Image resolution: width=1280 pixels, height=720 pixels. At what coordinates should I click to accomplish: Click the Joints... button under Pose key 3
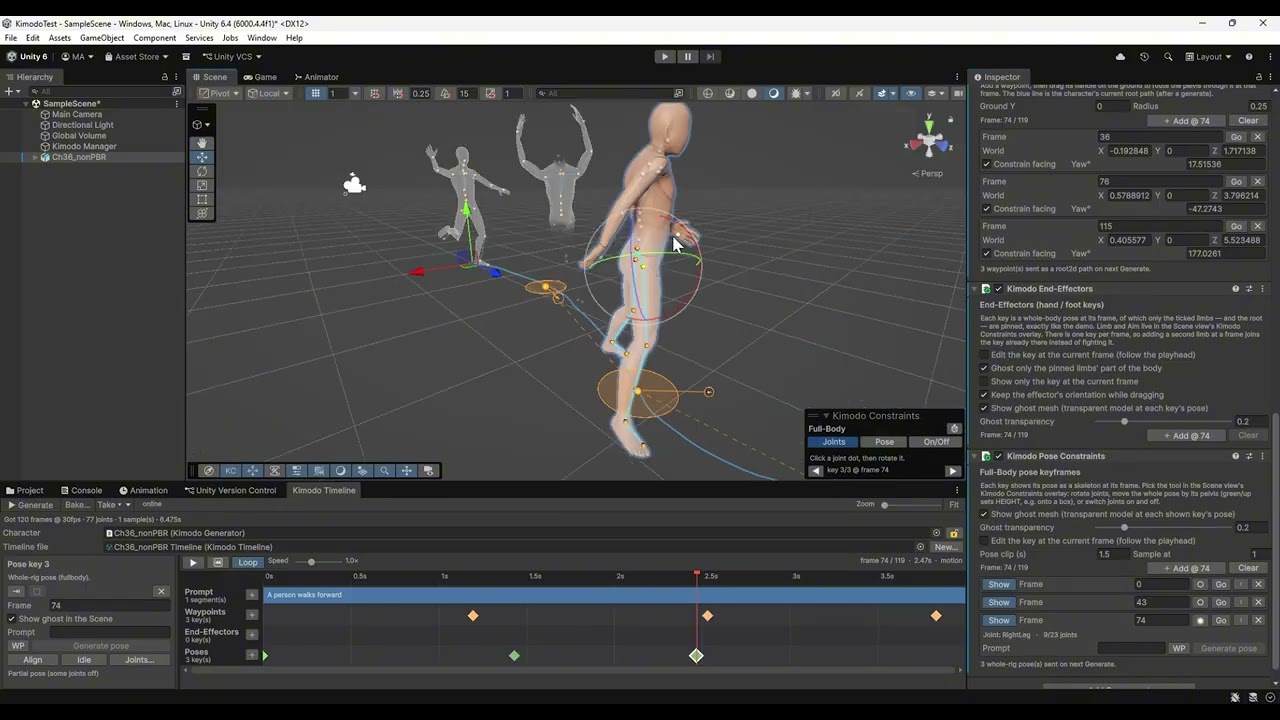tap(139, 660)
